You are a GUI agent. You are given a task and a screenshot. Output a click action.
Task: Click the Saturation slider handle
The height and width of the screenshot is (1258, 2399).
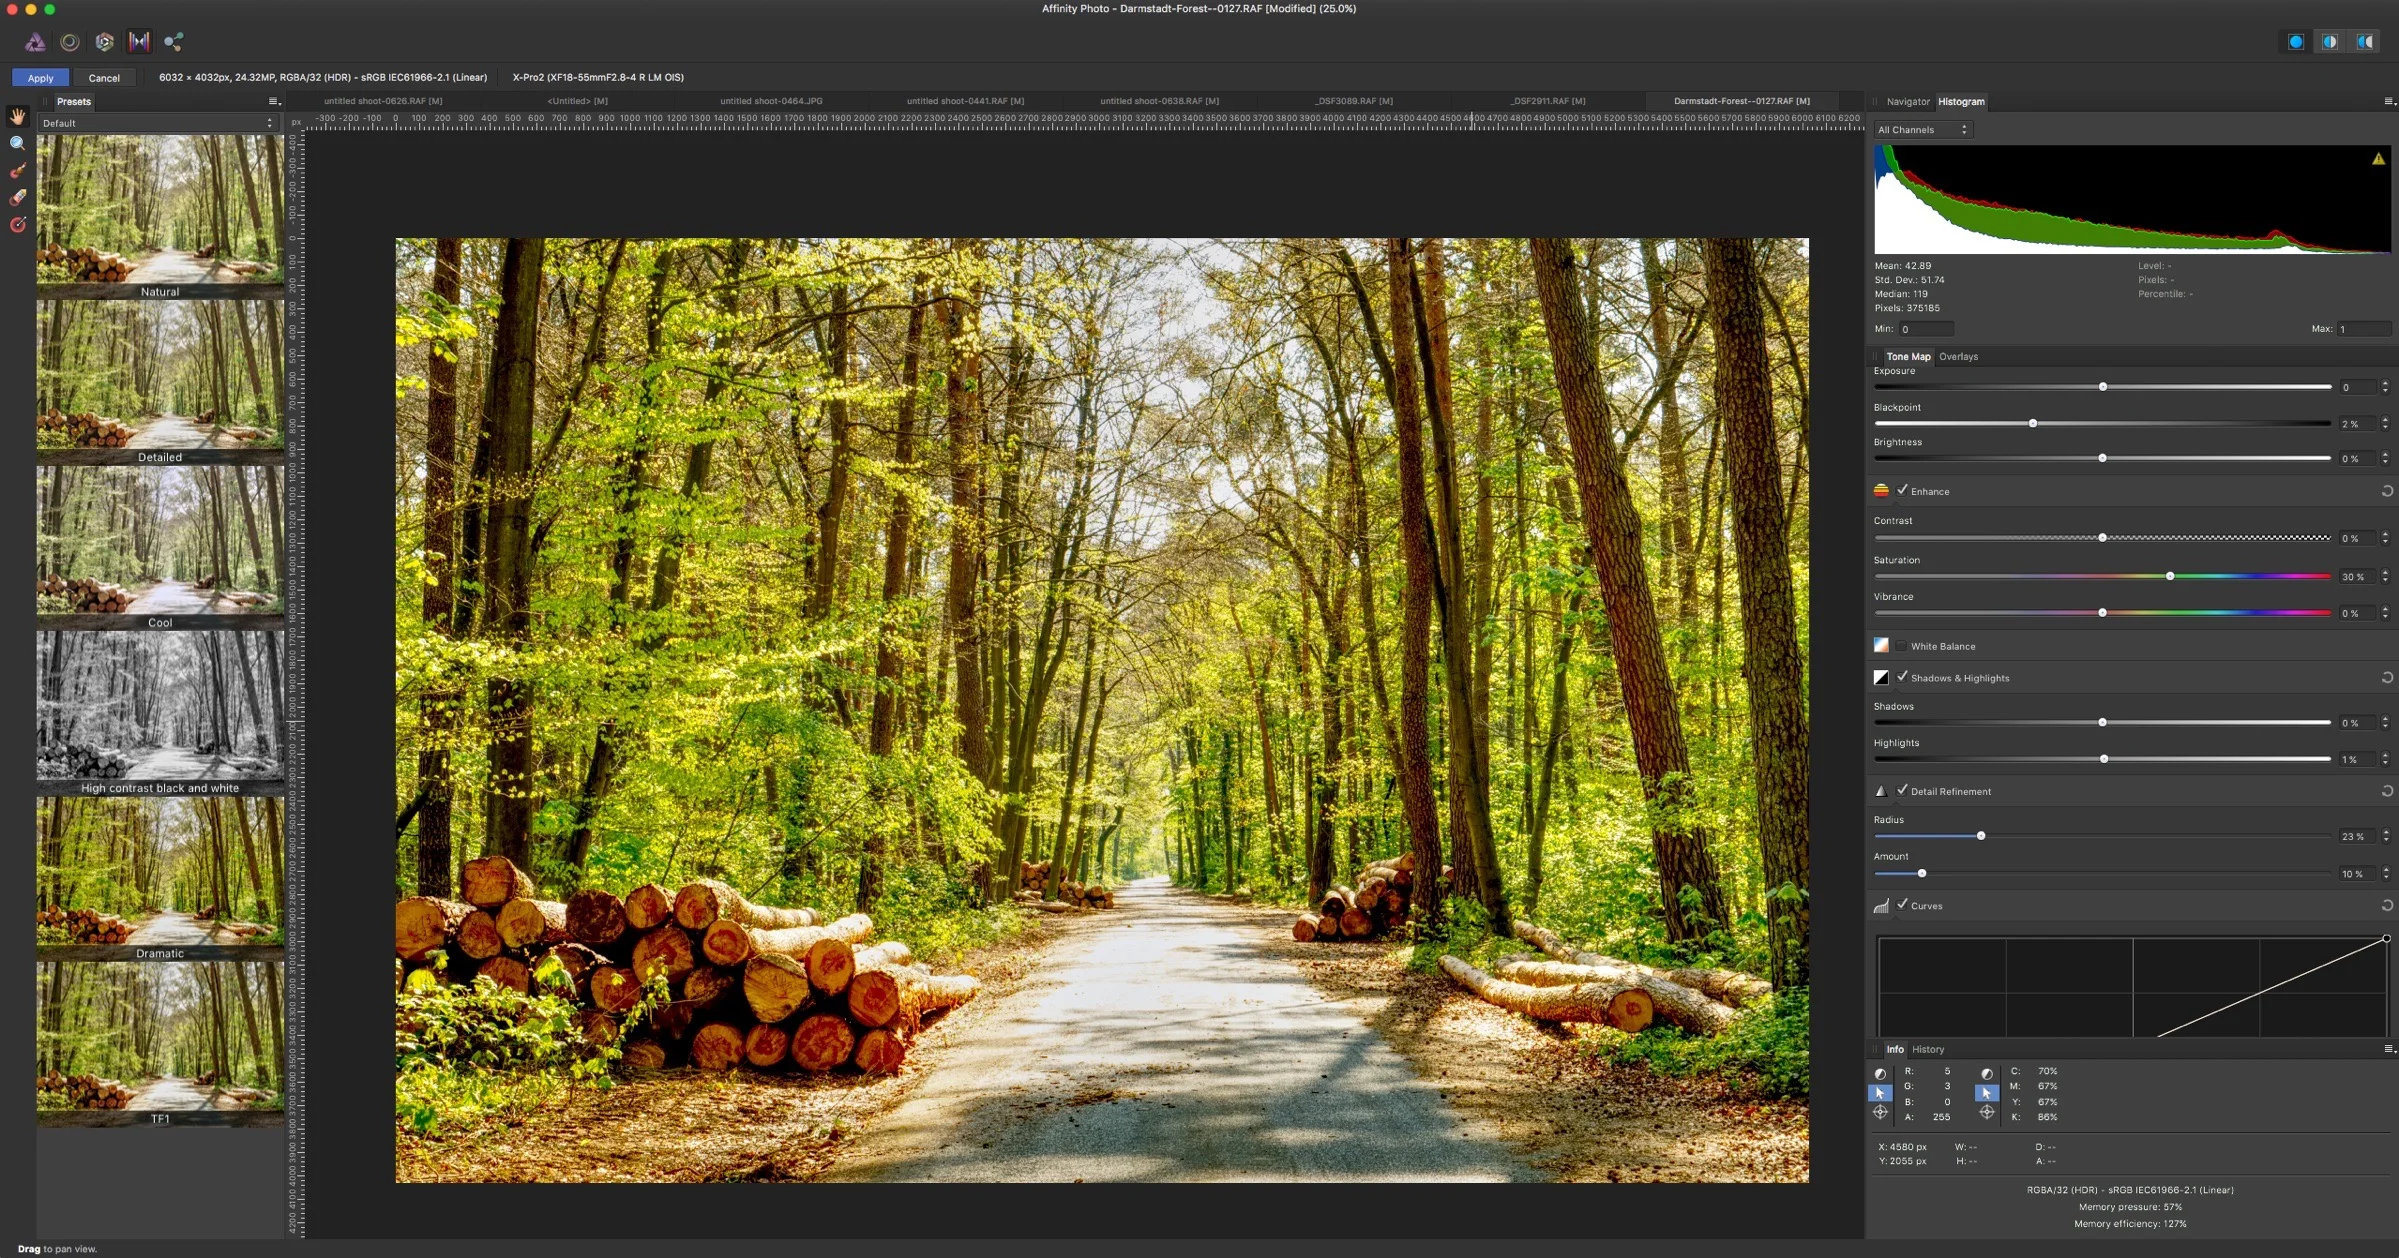(2169, 576)
